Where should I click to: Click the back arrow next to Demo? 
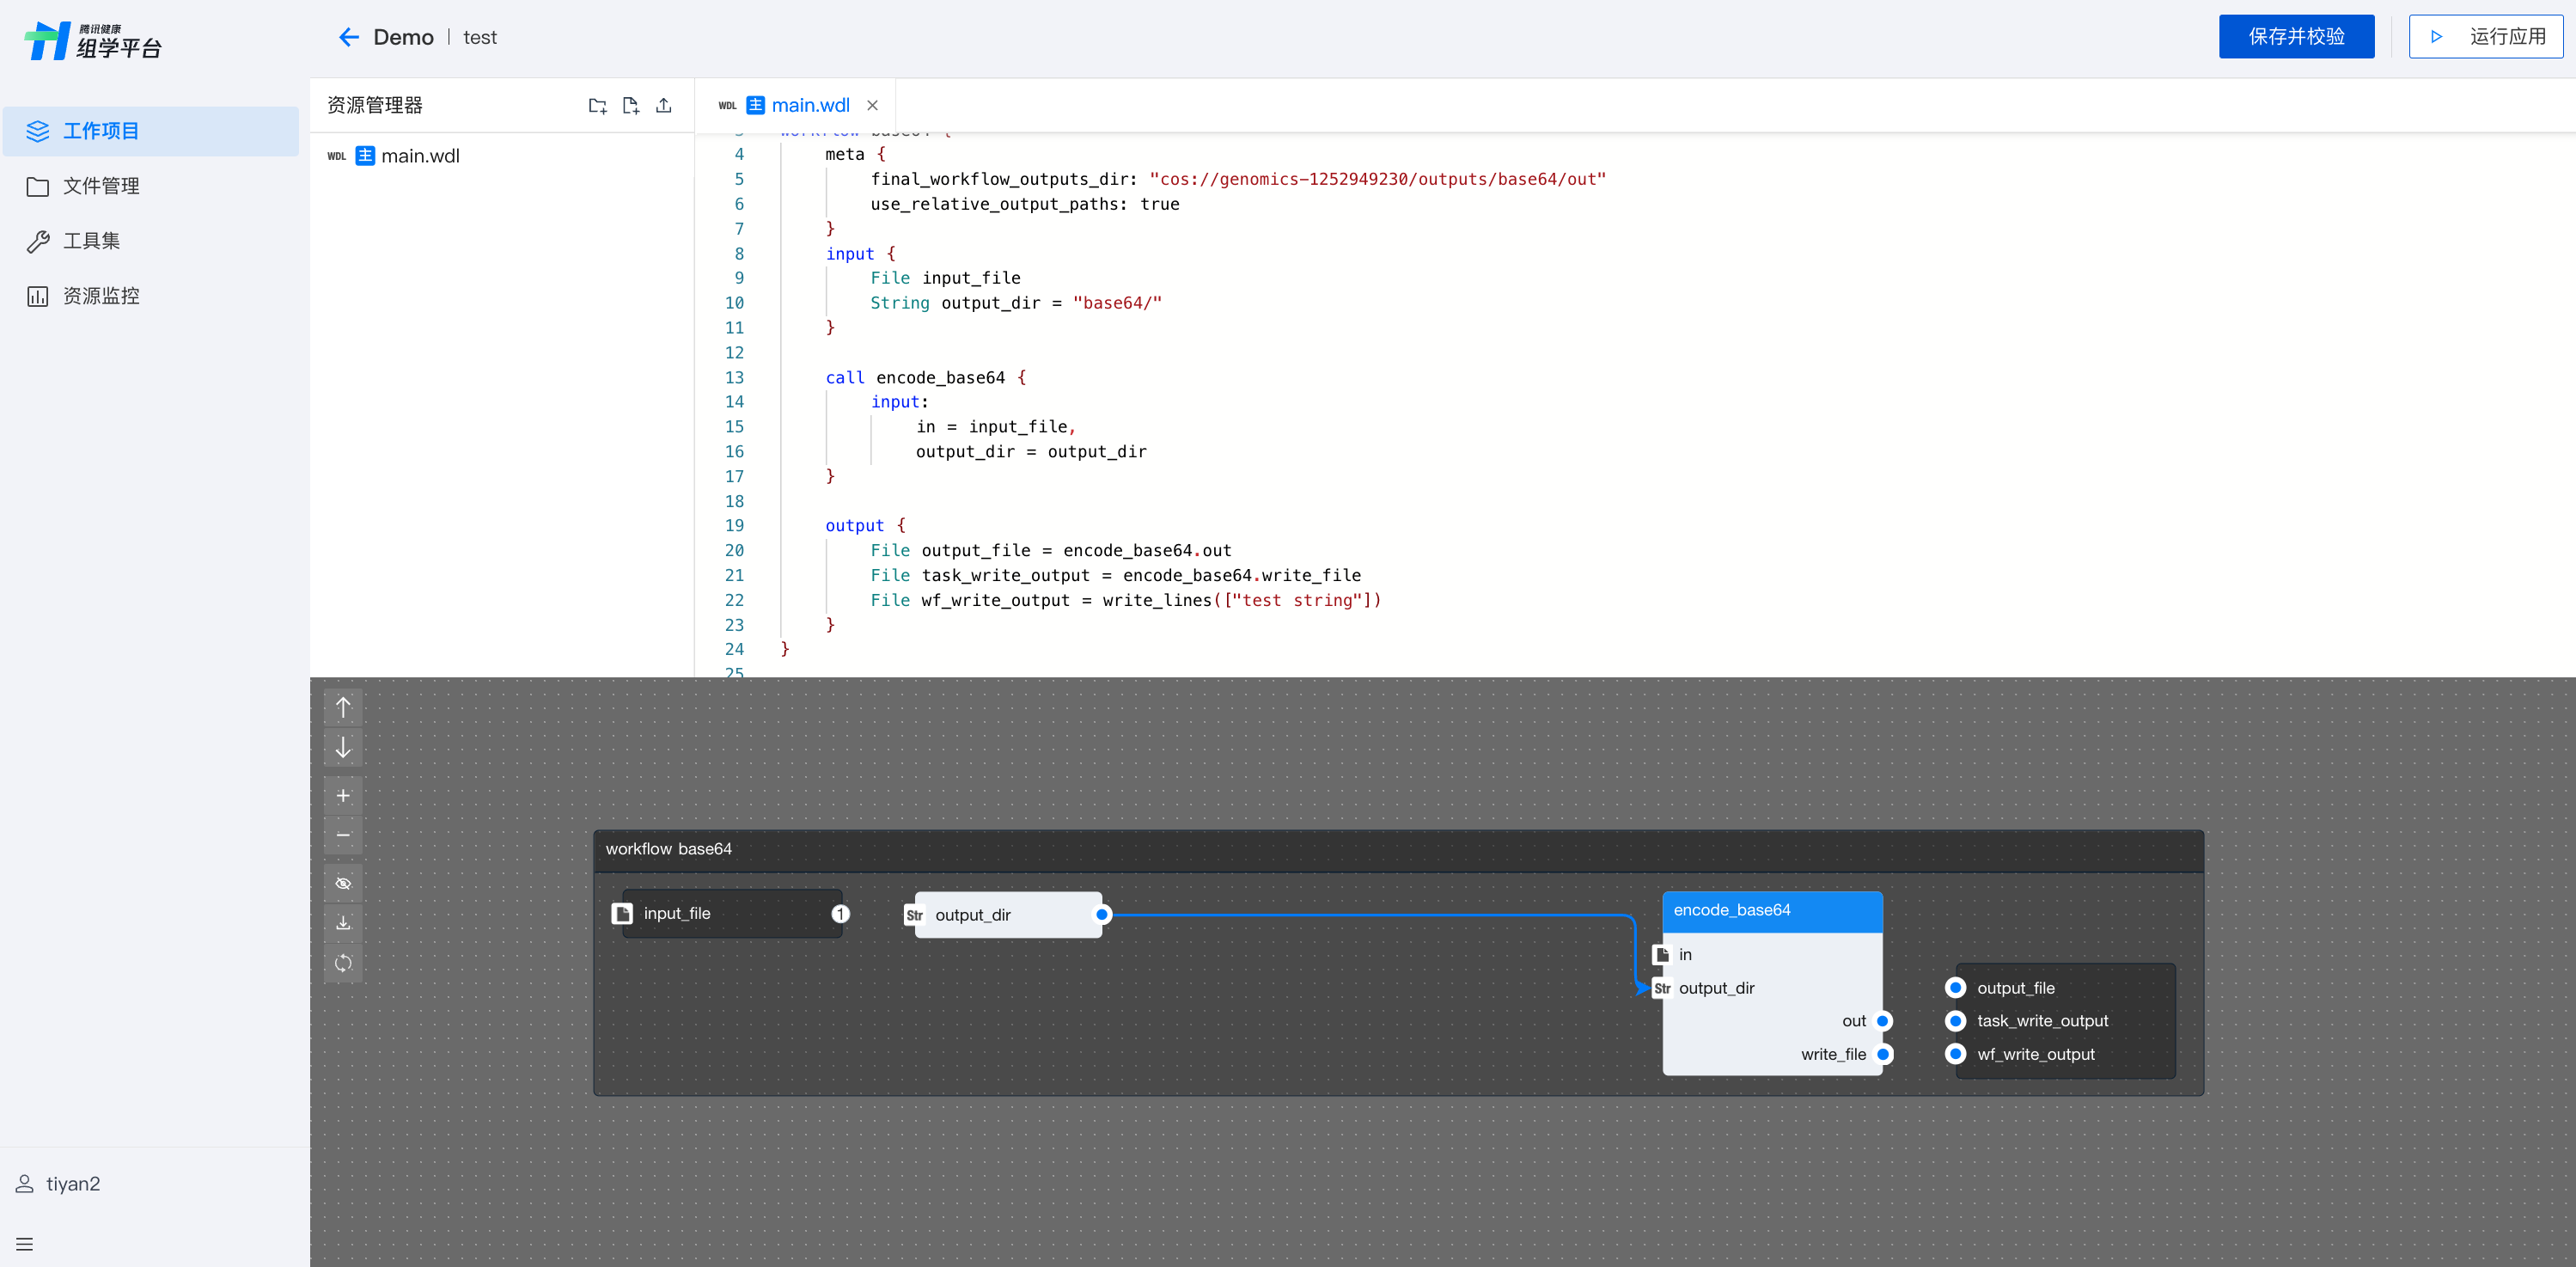pyautogui.click(x=348, y=37)
